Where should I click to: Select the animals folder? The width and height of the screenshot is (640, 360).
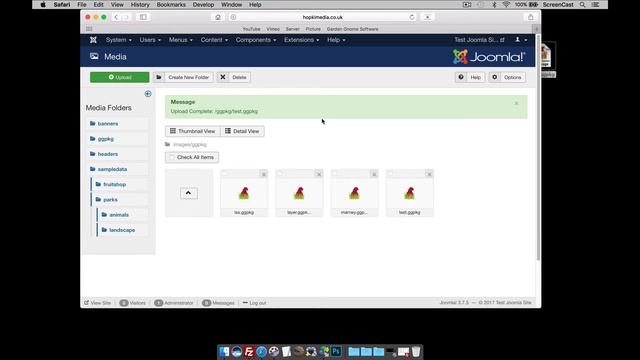click(119, 215)
